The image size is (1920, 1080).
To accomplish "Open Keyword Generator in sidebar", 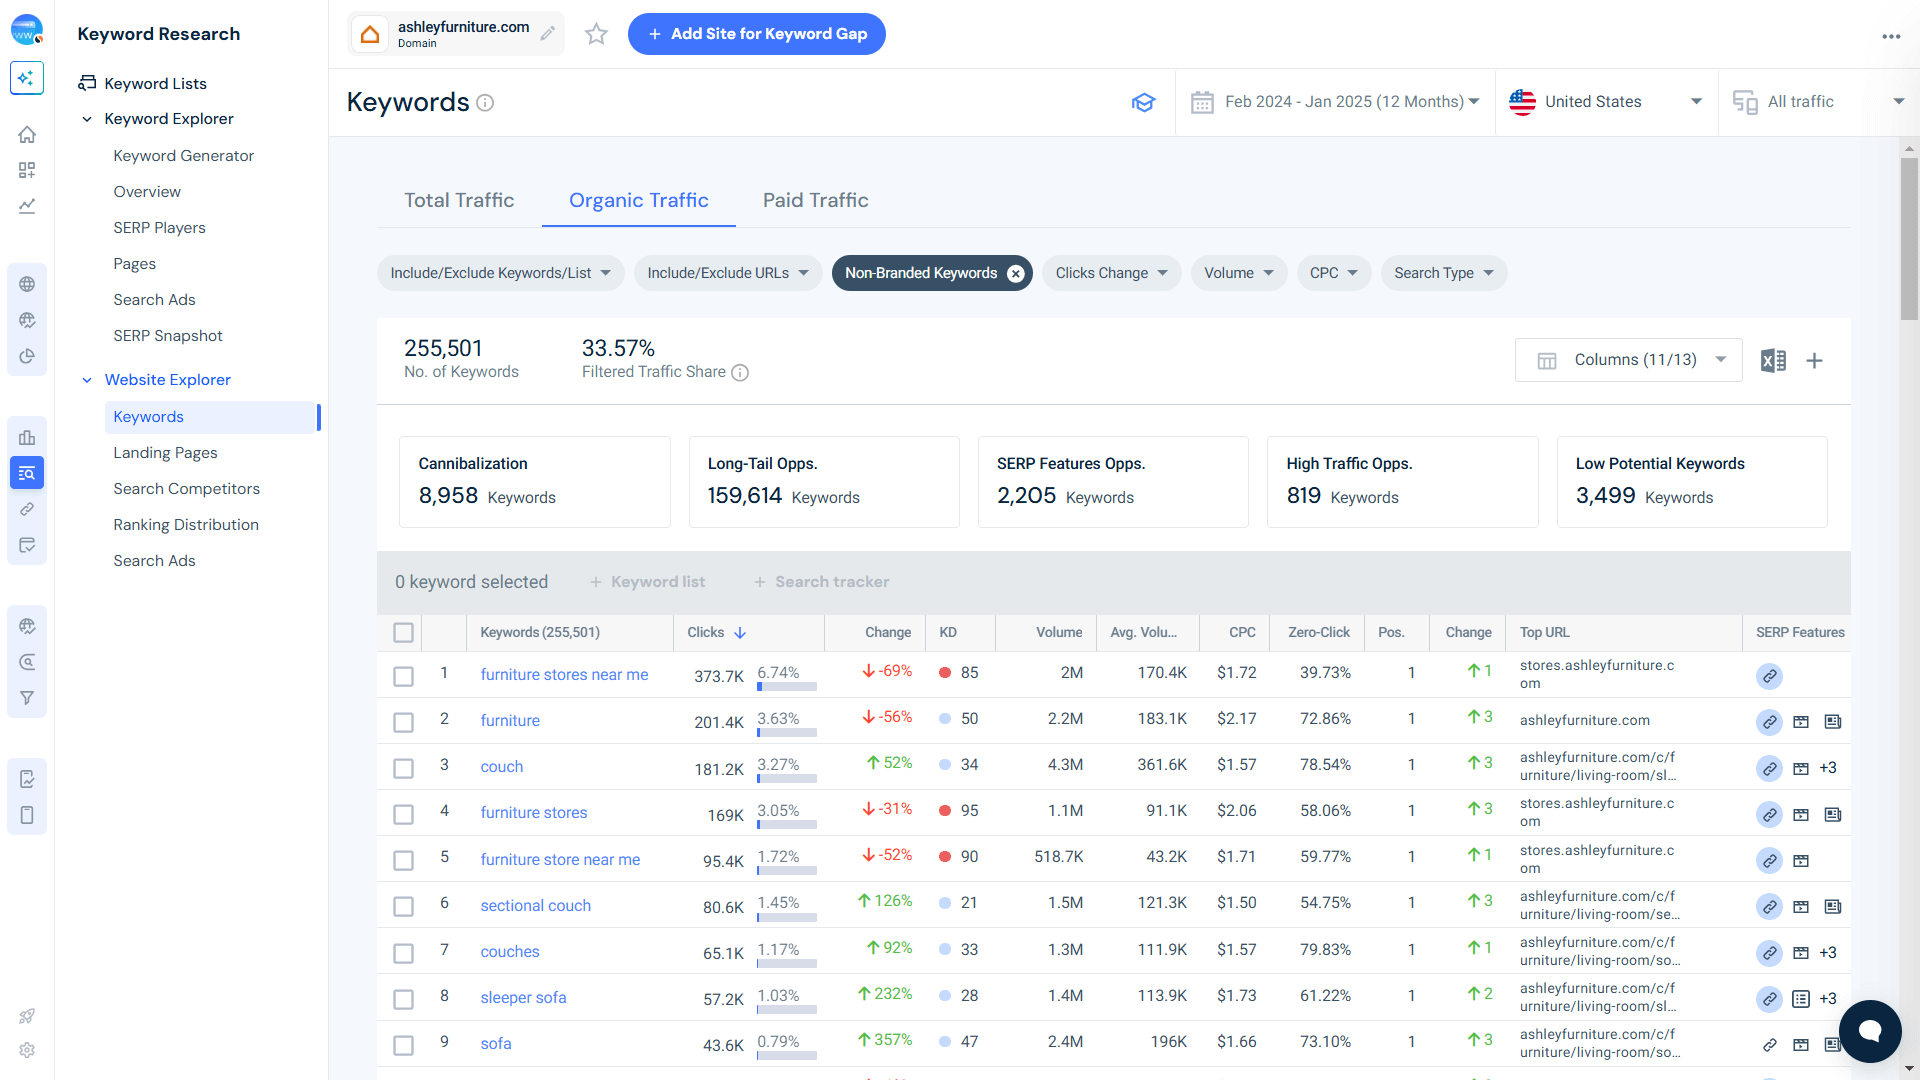I will [183, 156].
